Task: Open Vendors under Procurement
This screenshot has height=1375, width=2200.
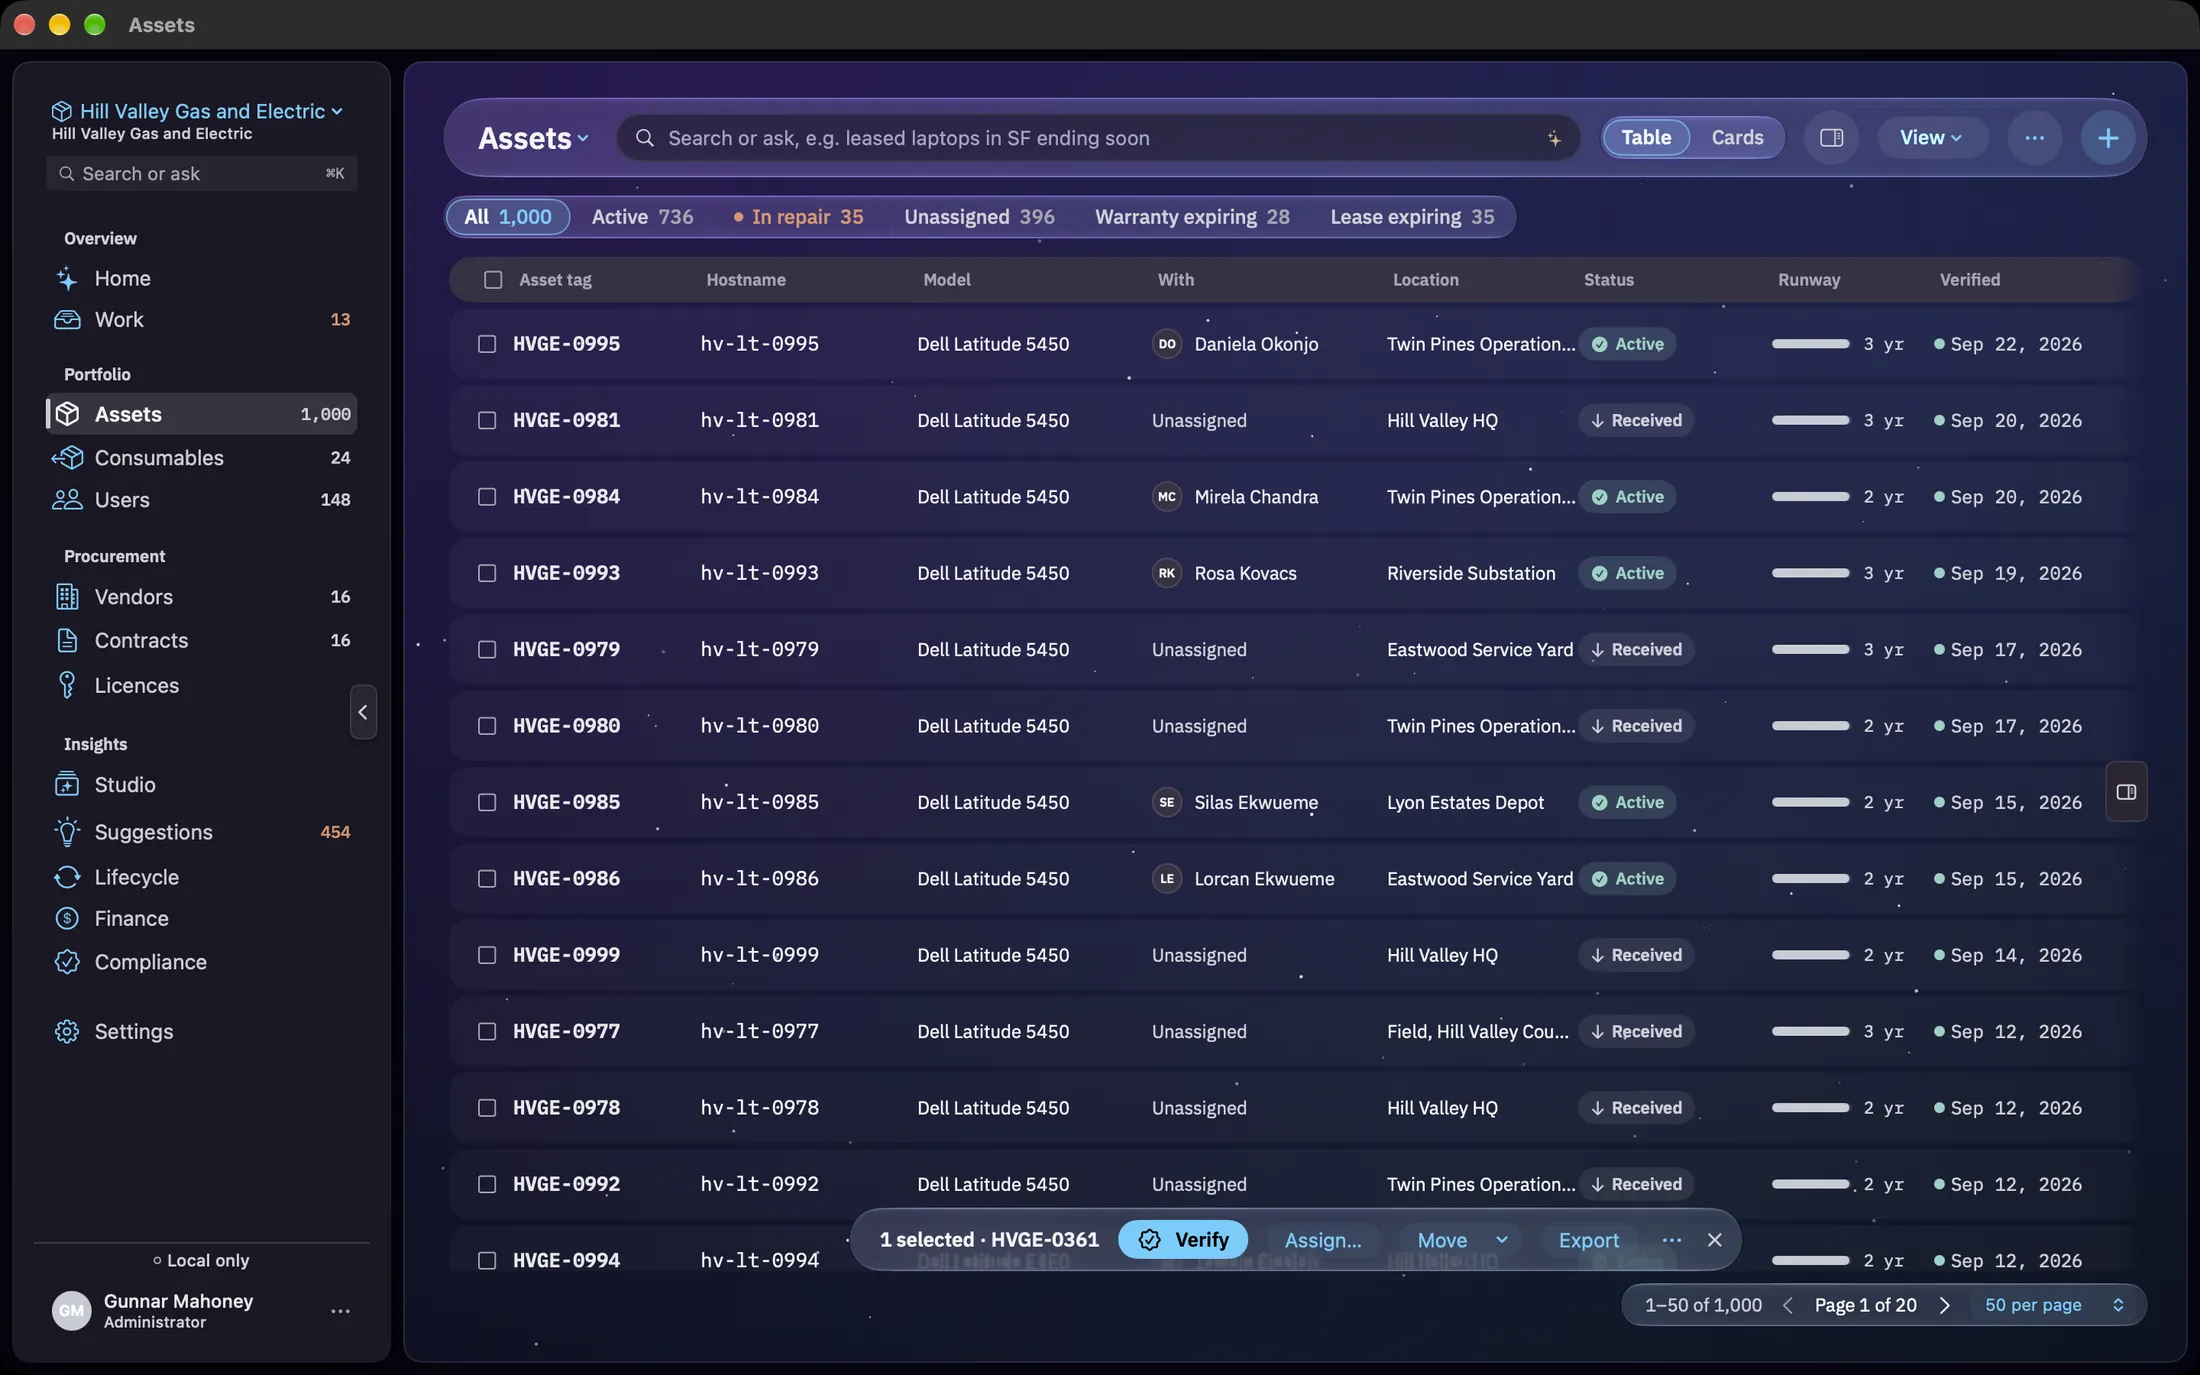Action: tap(201, 597)
